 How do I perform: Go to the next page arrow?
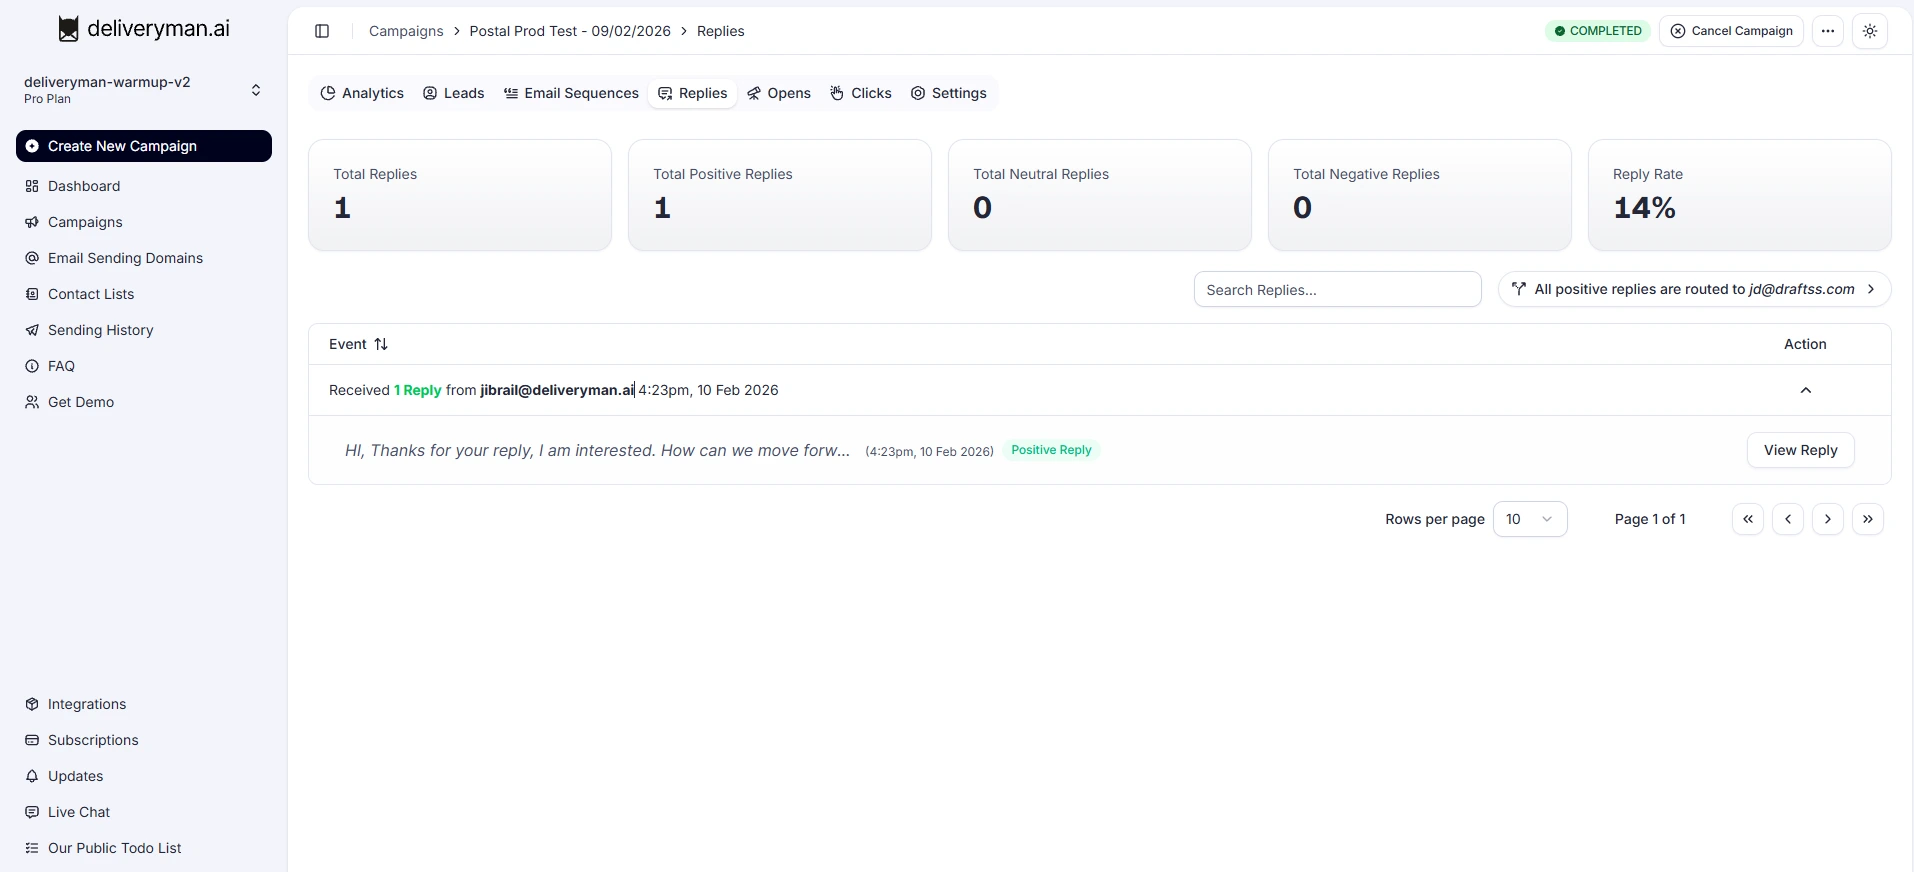pos(1827,519)
